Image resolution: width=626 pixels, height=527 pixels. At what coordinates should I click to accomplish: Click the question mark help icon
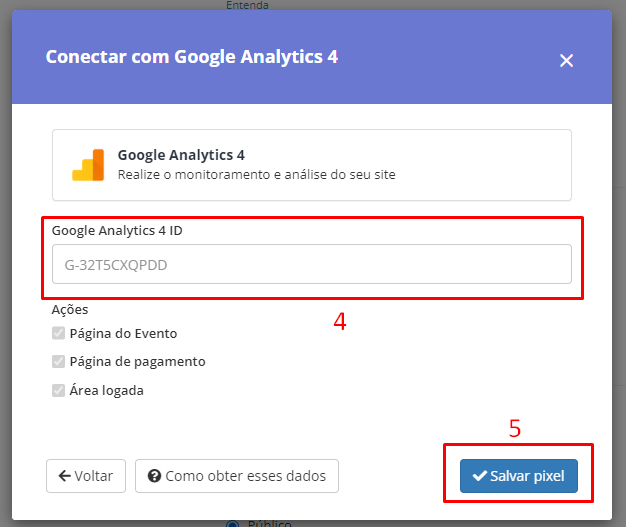tap(154, 475)
